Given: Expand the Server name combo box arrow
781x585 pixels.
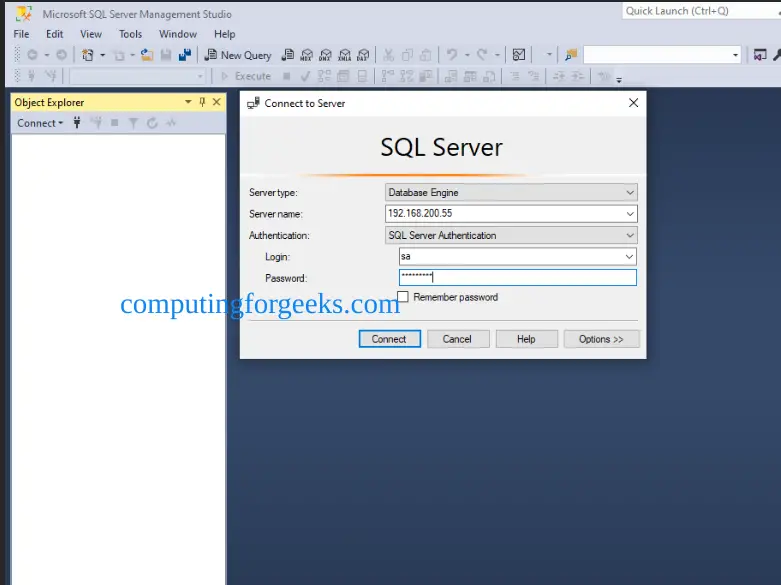Looking at the screenshot, I should pos(630,214).
